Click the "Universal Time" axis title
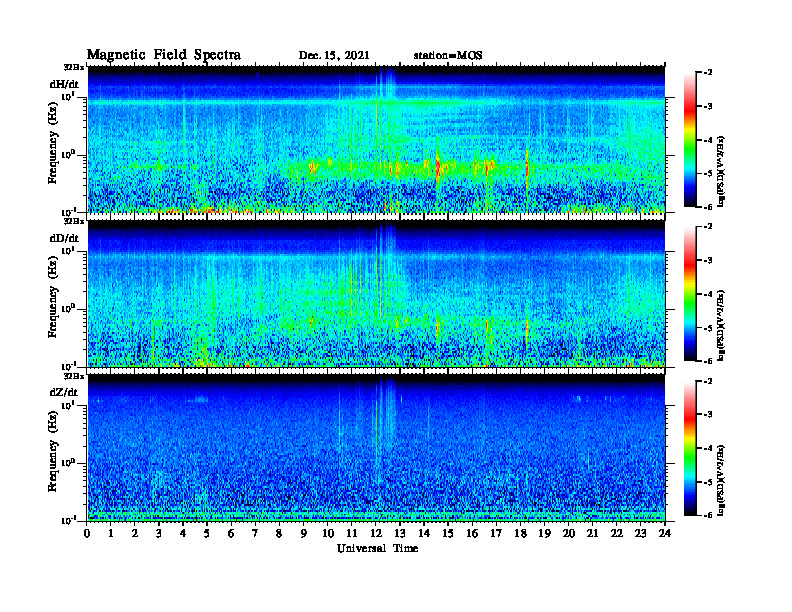The image size is (792, 612). pyautogui.click(x=377, y=548)
